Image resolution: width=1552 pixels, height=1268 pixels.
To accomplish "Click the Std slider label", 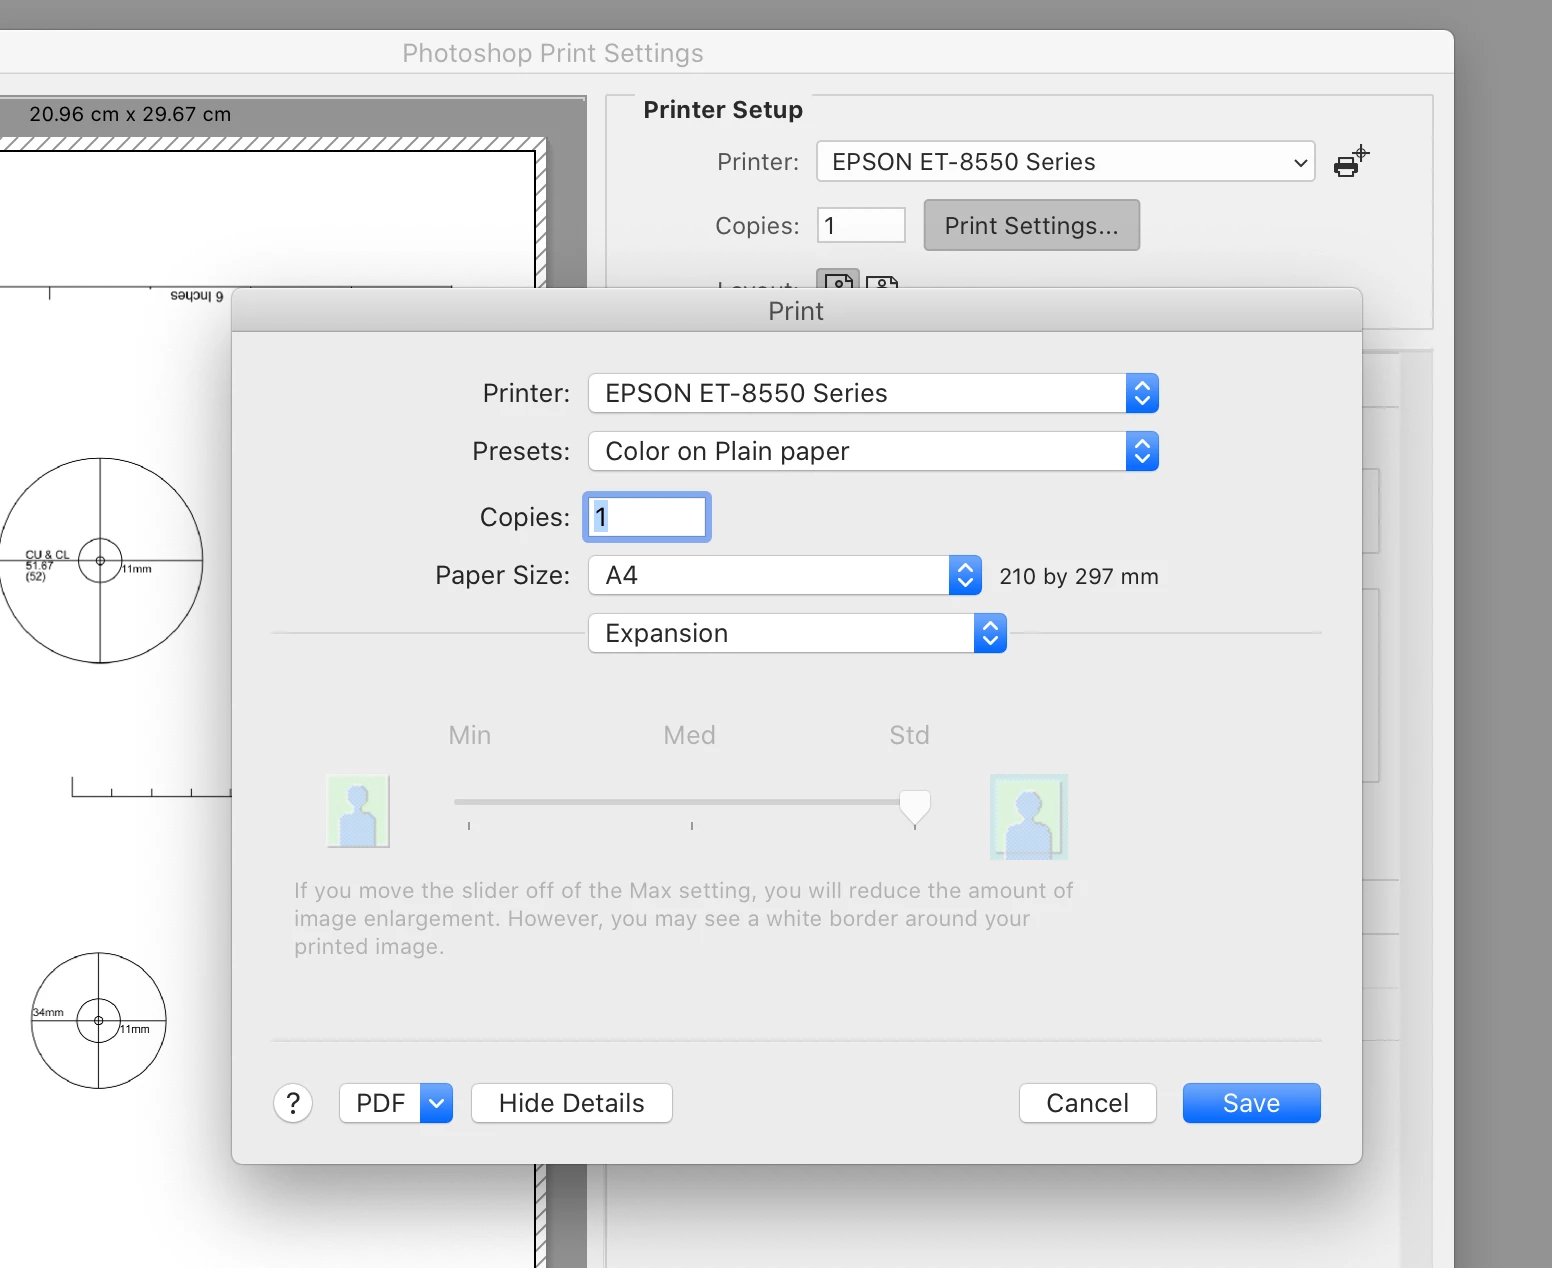I will point(910,735).
